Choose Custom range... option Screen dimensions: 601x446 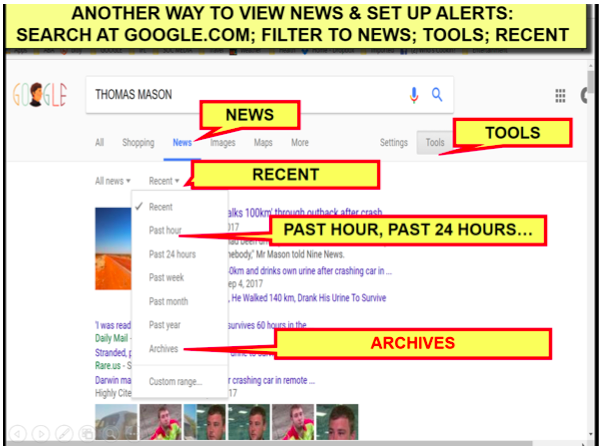pos(176,382)
